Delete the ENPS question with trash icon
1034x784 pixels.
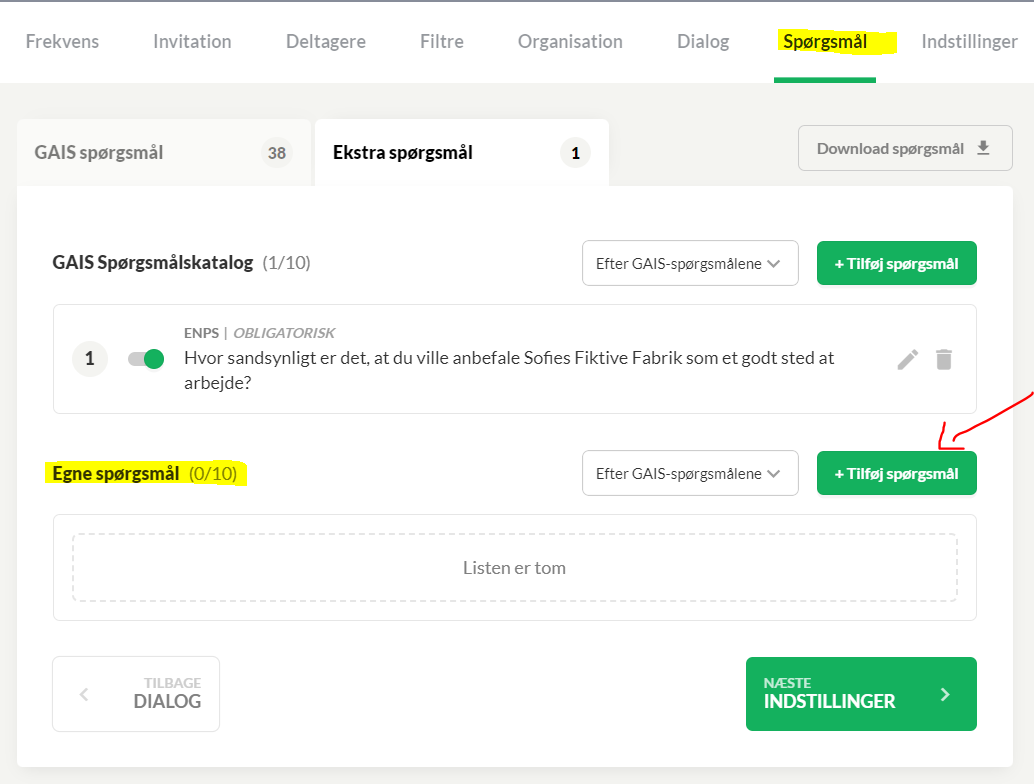pos(944,359)
